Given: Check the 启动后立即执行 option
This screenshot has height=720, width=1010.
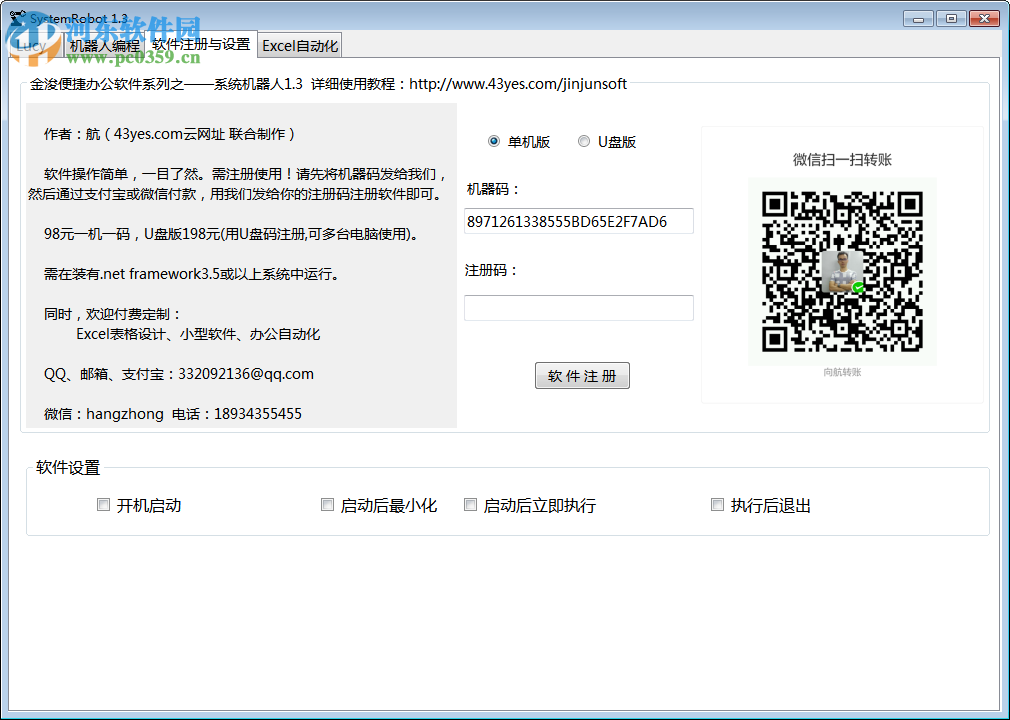Looking at the screenshot, I should (470, 505).
